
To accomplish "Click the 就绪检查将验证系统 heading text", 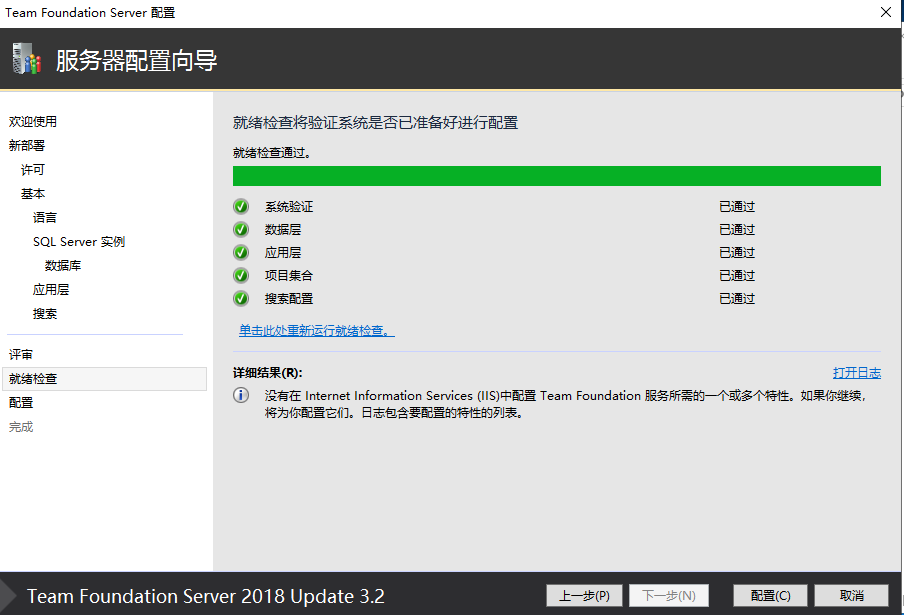I will (375, 123).
